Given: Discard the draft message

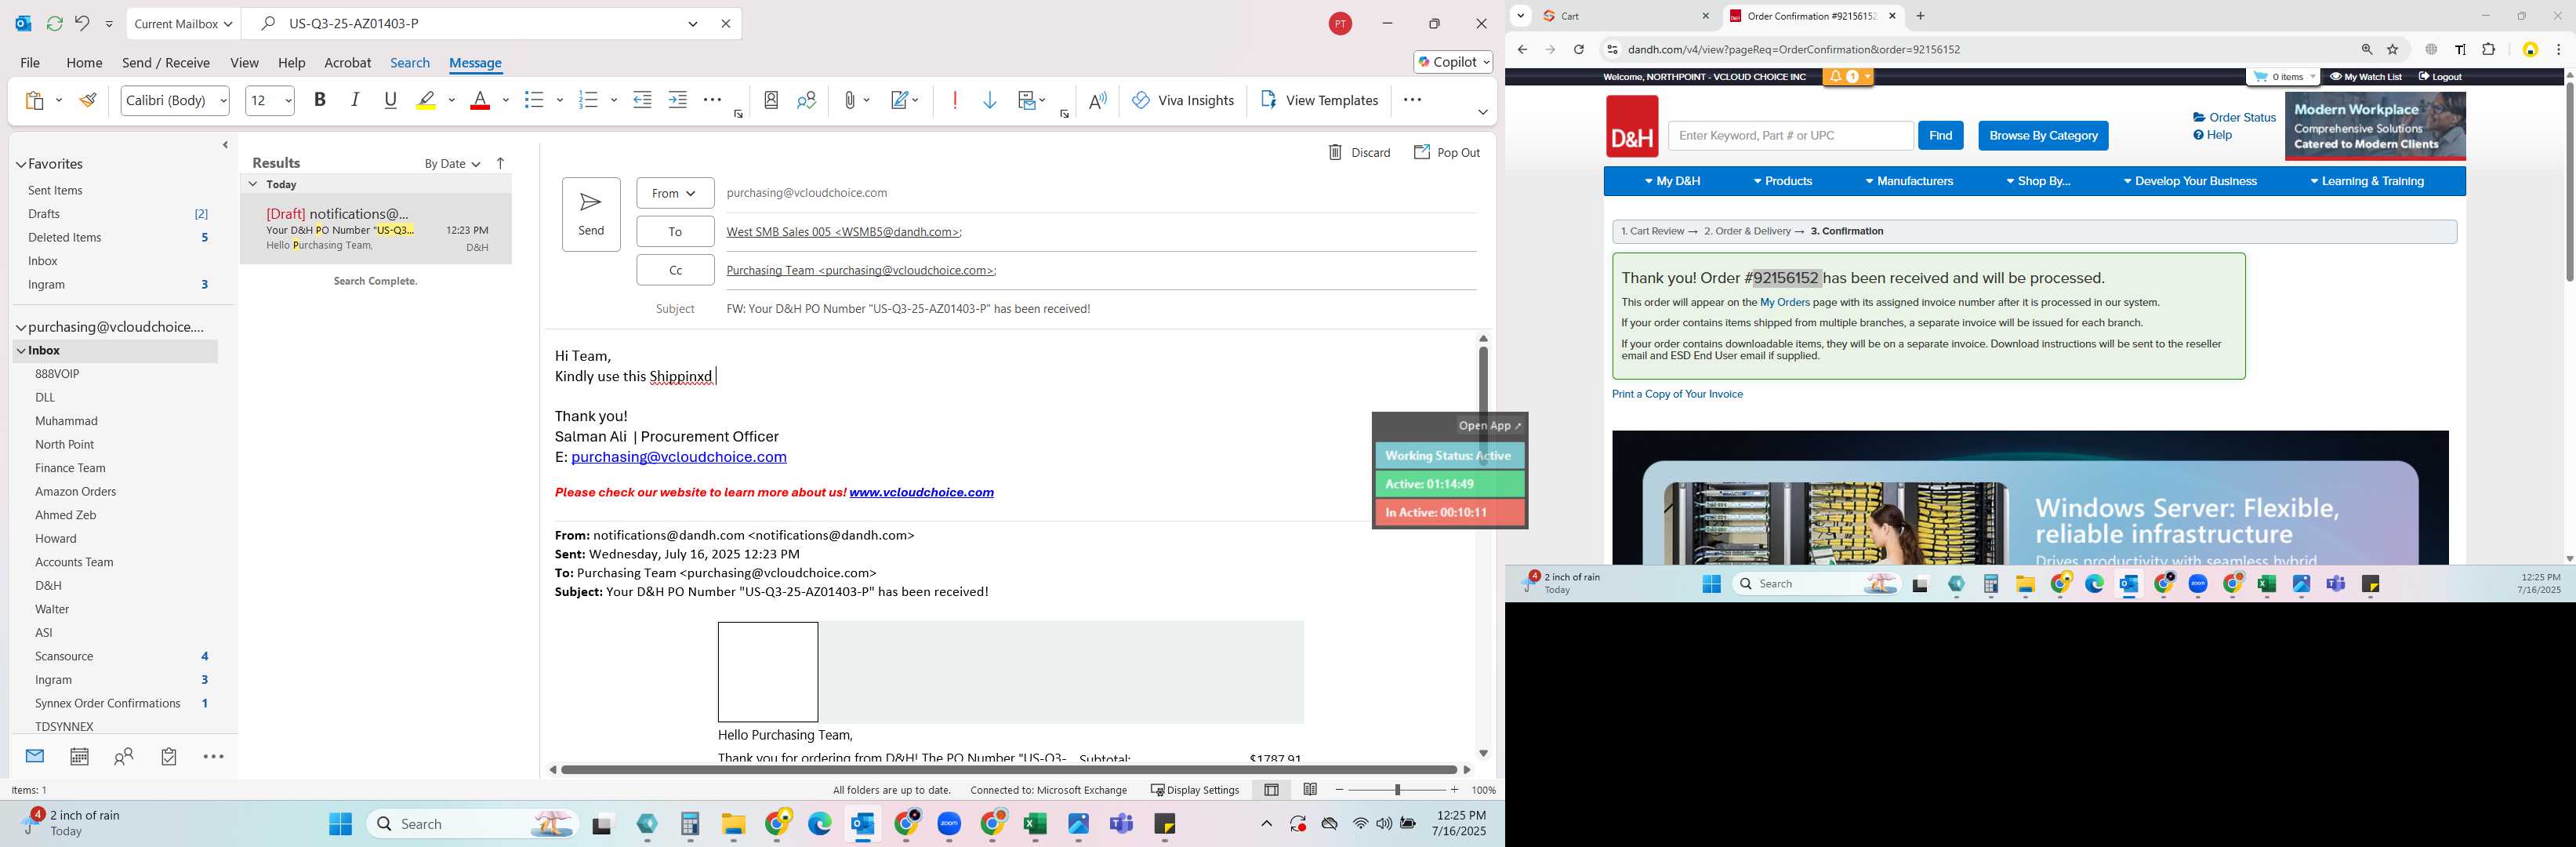Looking at the screenshot, I should tap(1358, 153).
